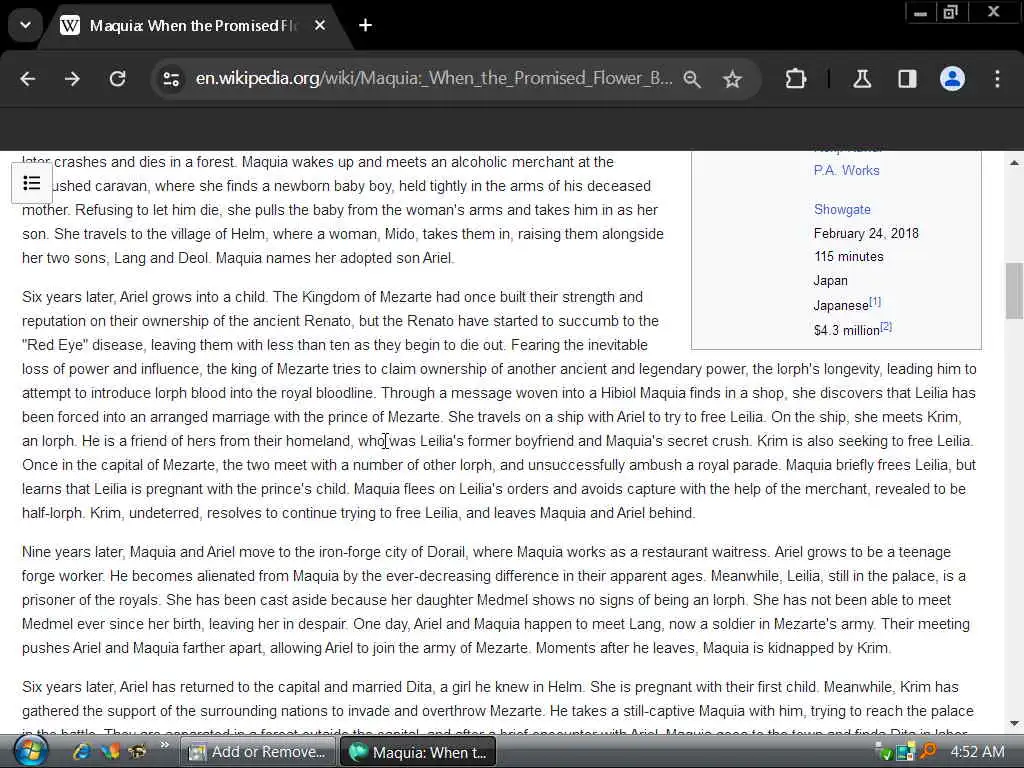This screenshot has height=768, width=1024.
Task: Toggle the browser side panel
Action: pyautogui.click(x=906, y=79)
